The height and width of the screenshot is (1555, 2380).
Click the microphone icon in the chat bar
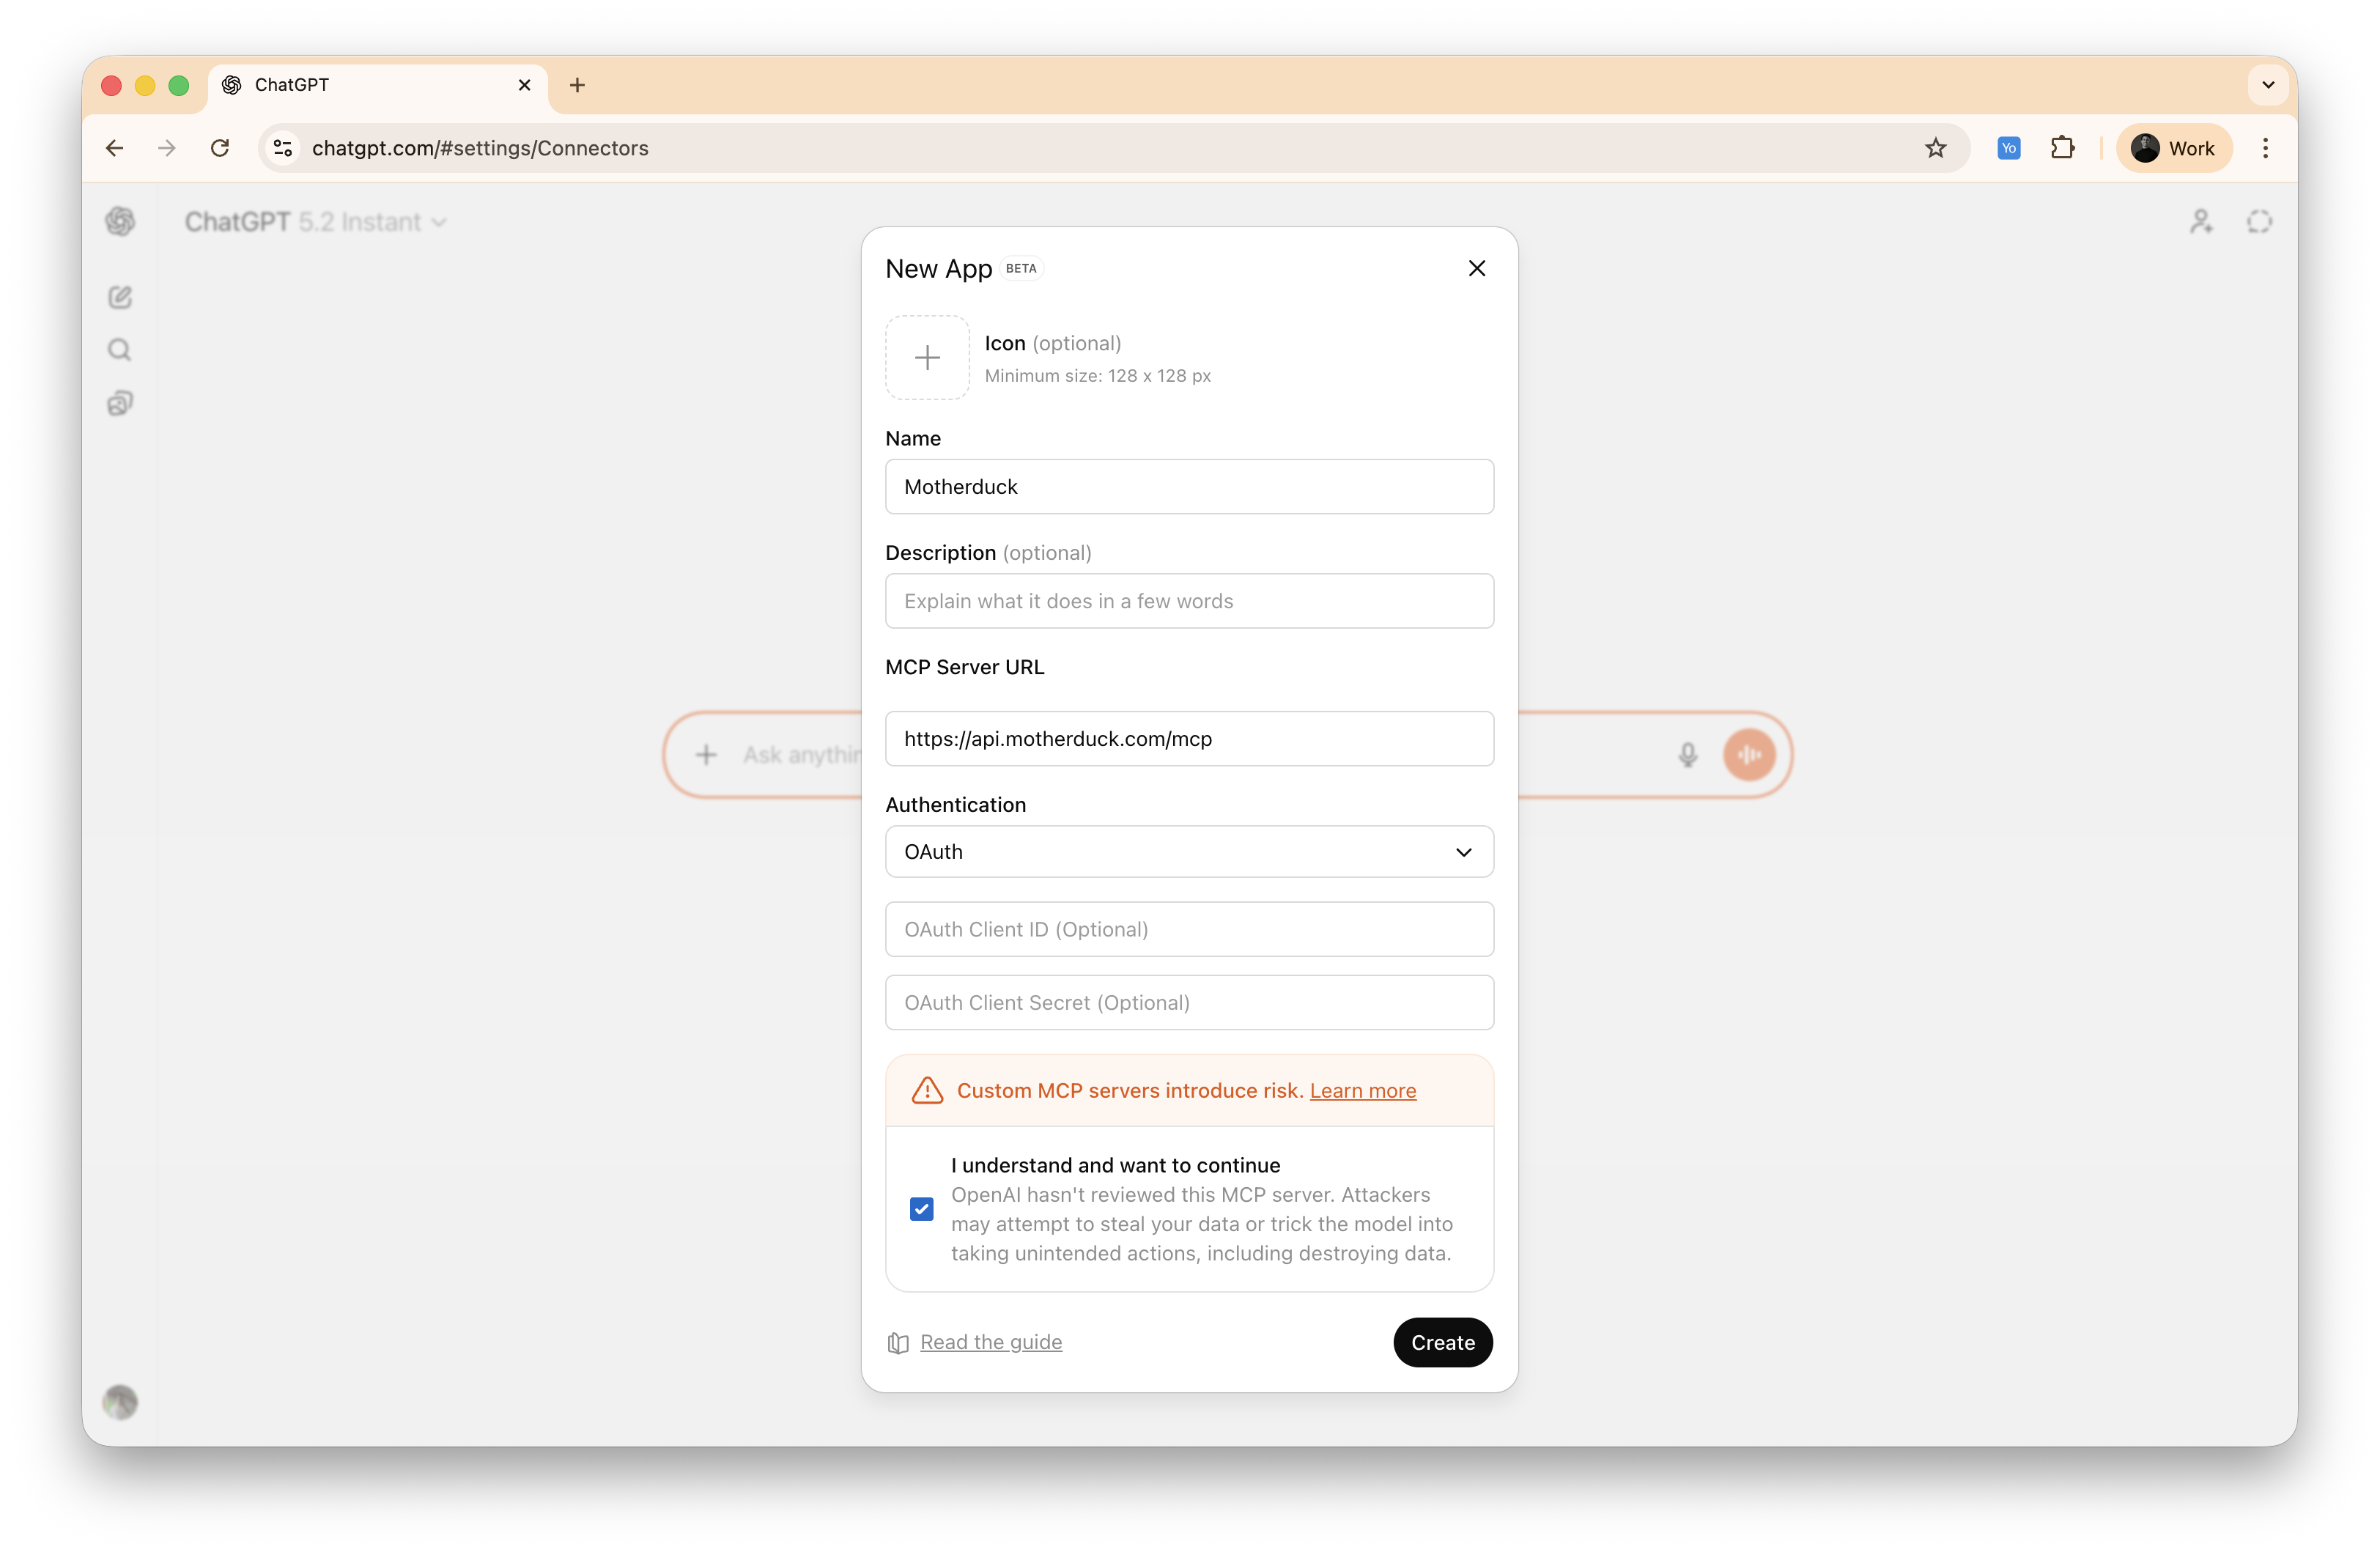coord(1688,754)
